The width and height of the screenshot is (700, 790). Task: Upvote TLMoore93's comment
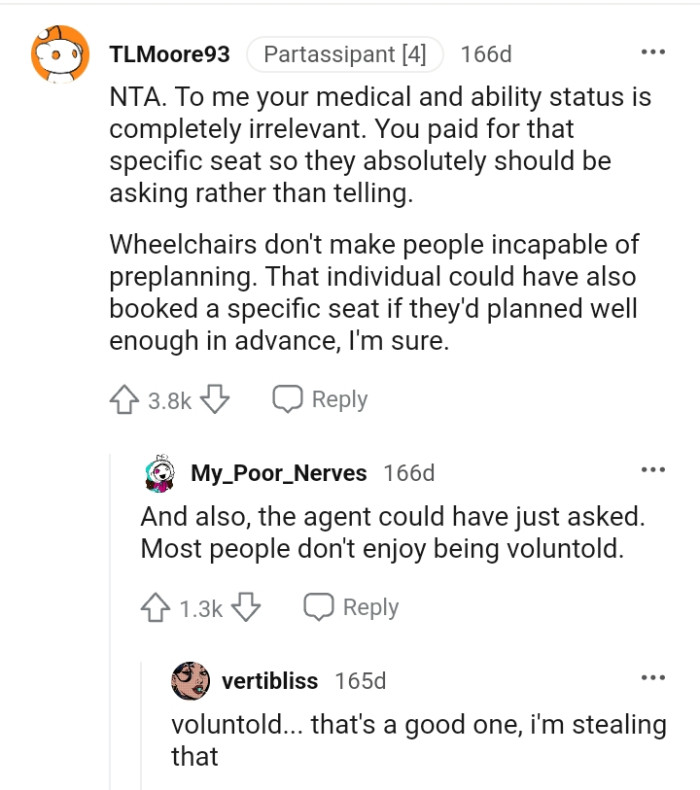(123, 400)
